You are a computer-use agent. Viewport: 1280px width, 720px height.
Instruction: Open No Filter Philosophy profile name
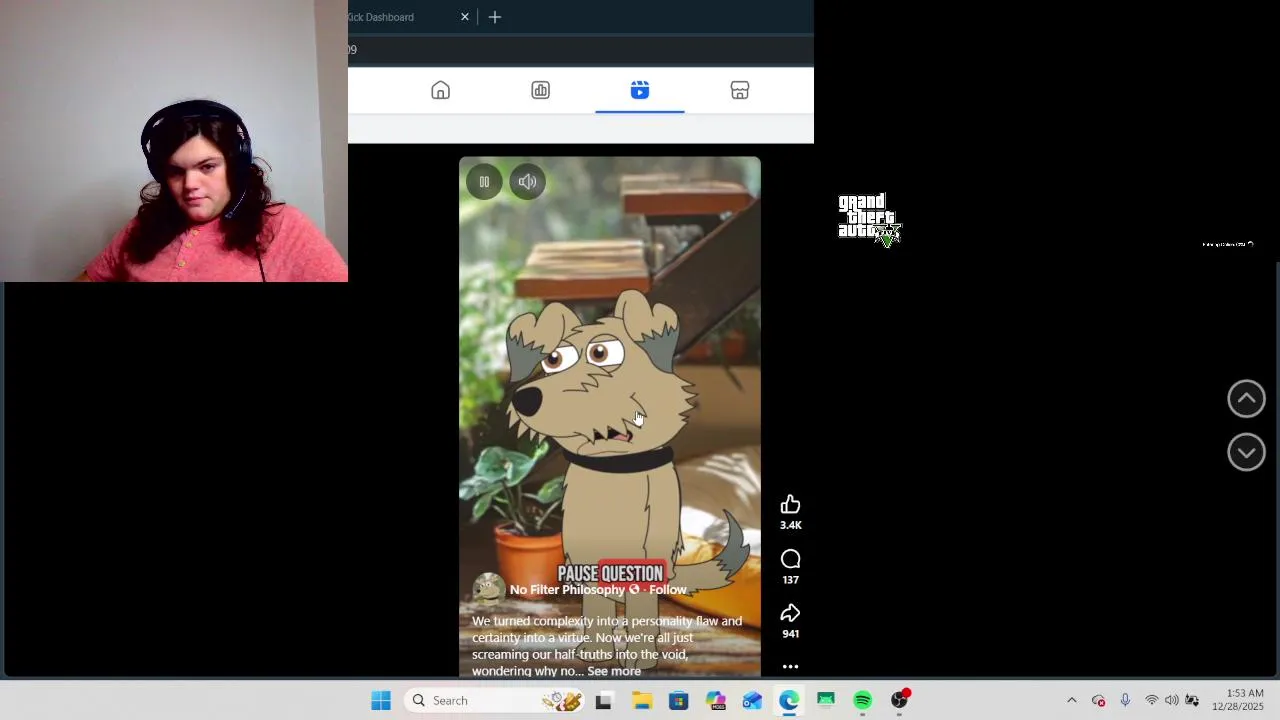coord(567,590)
